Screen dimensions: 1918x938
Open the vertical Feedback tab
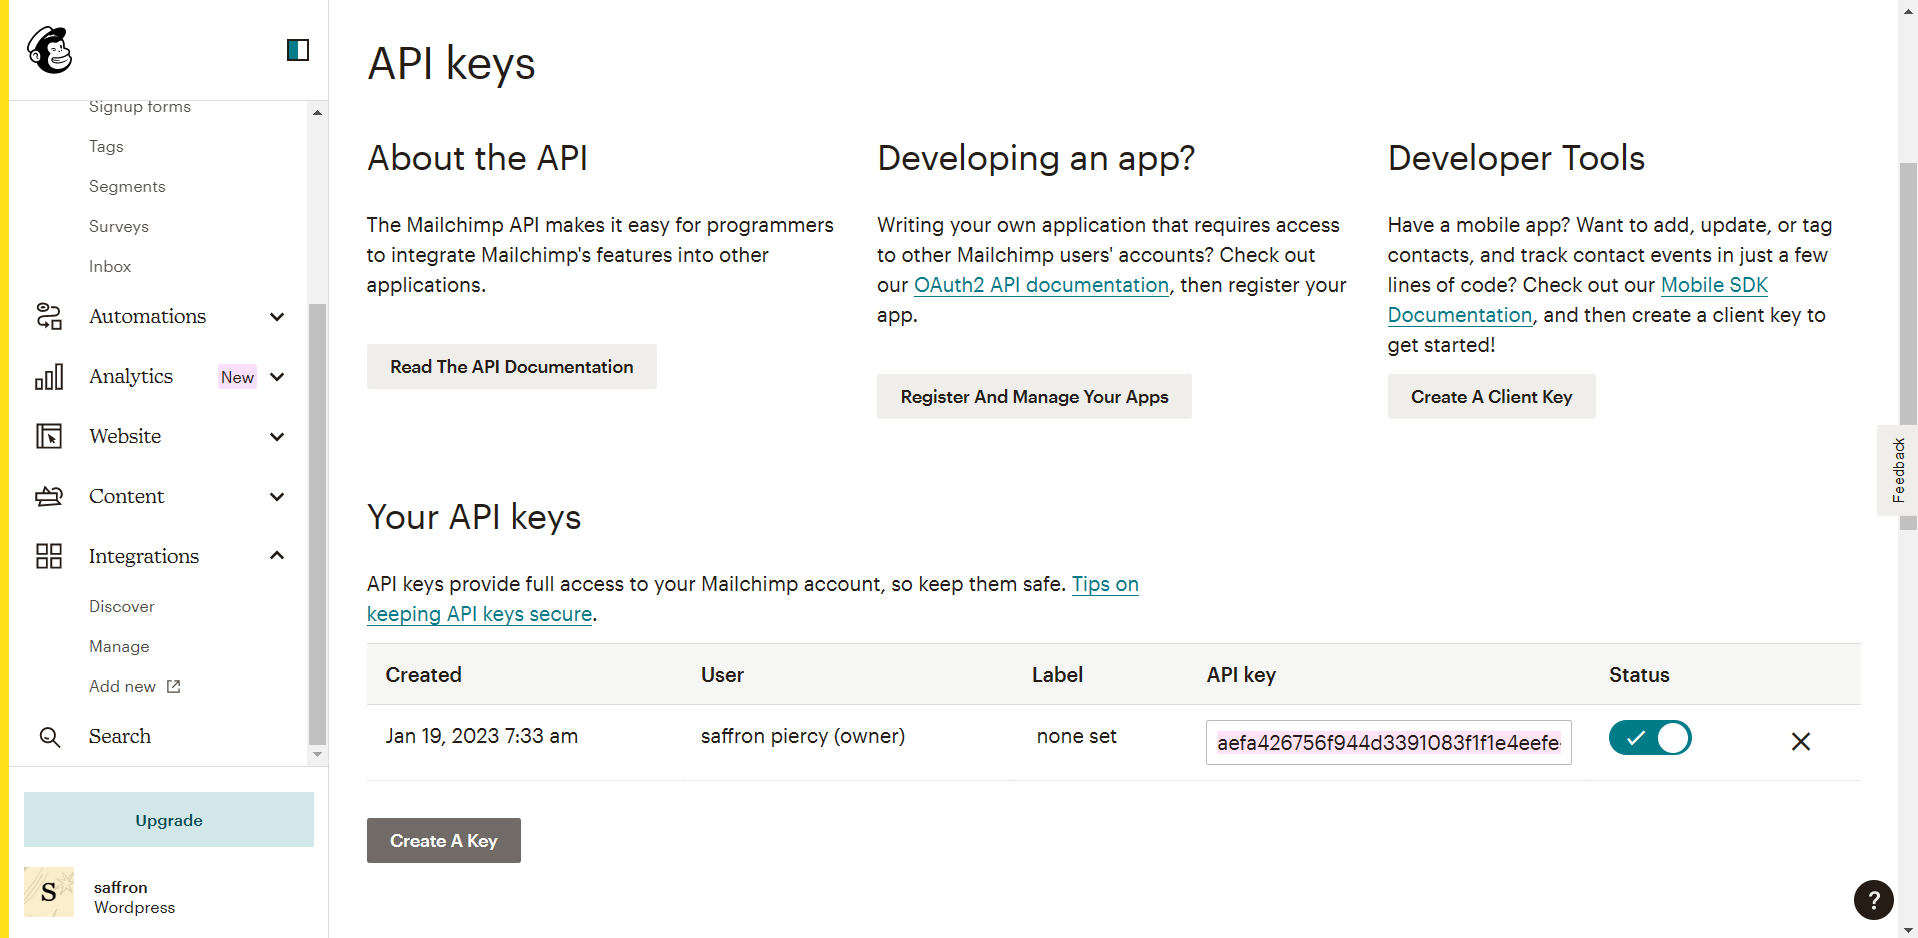[1897, 470]
